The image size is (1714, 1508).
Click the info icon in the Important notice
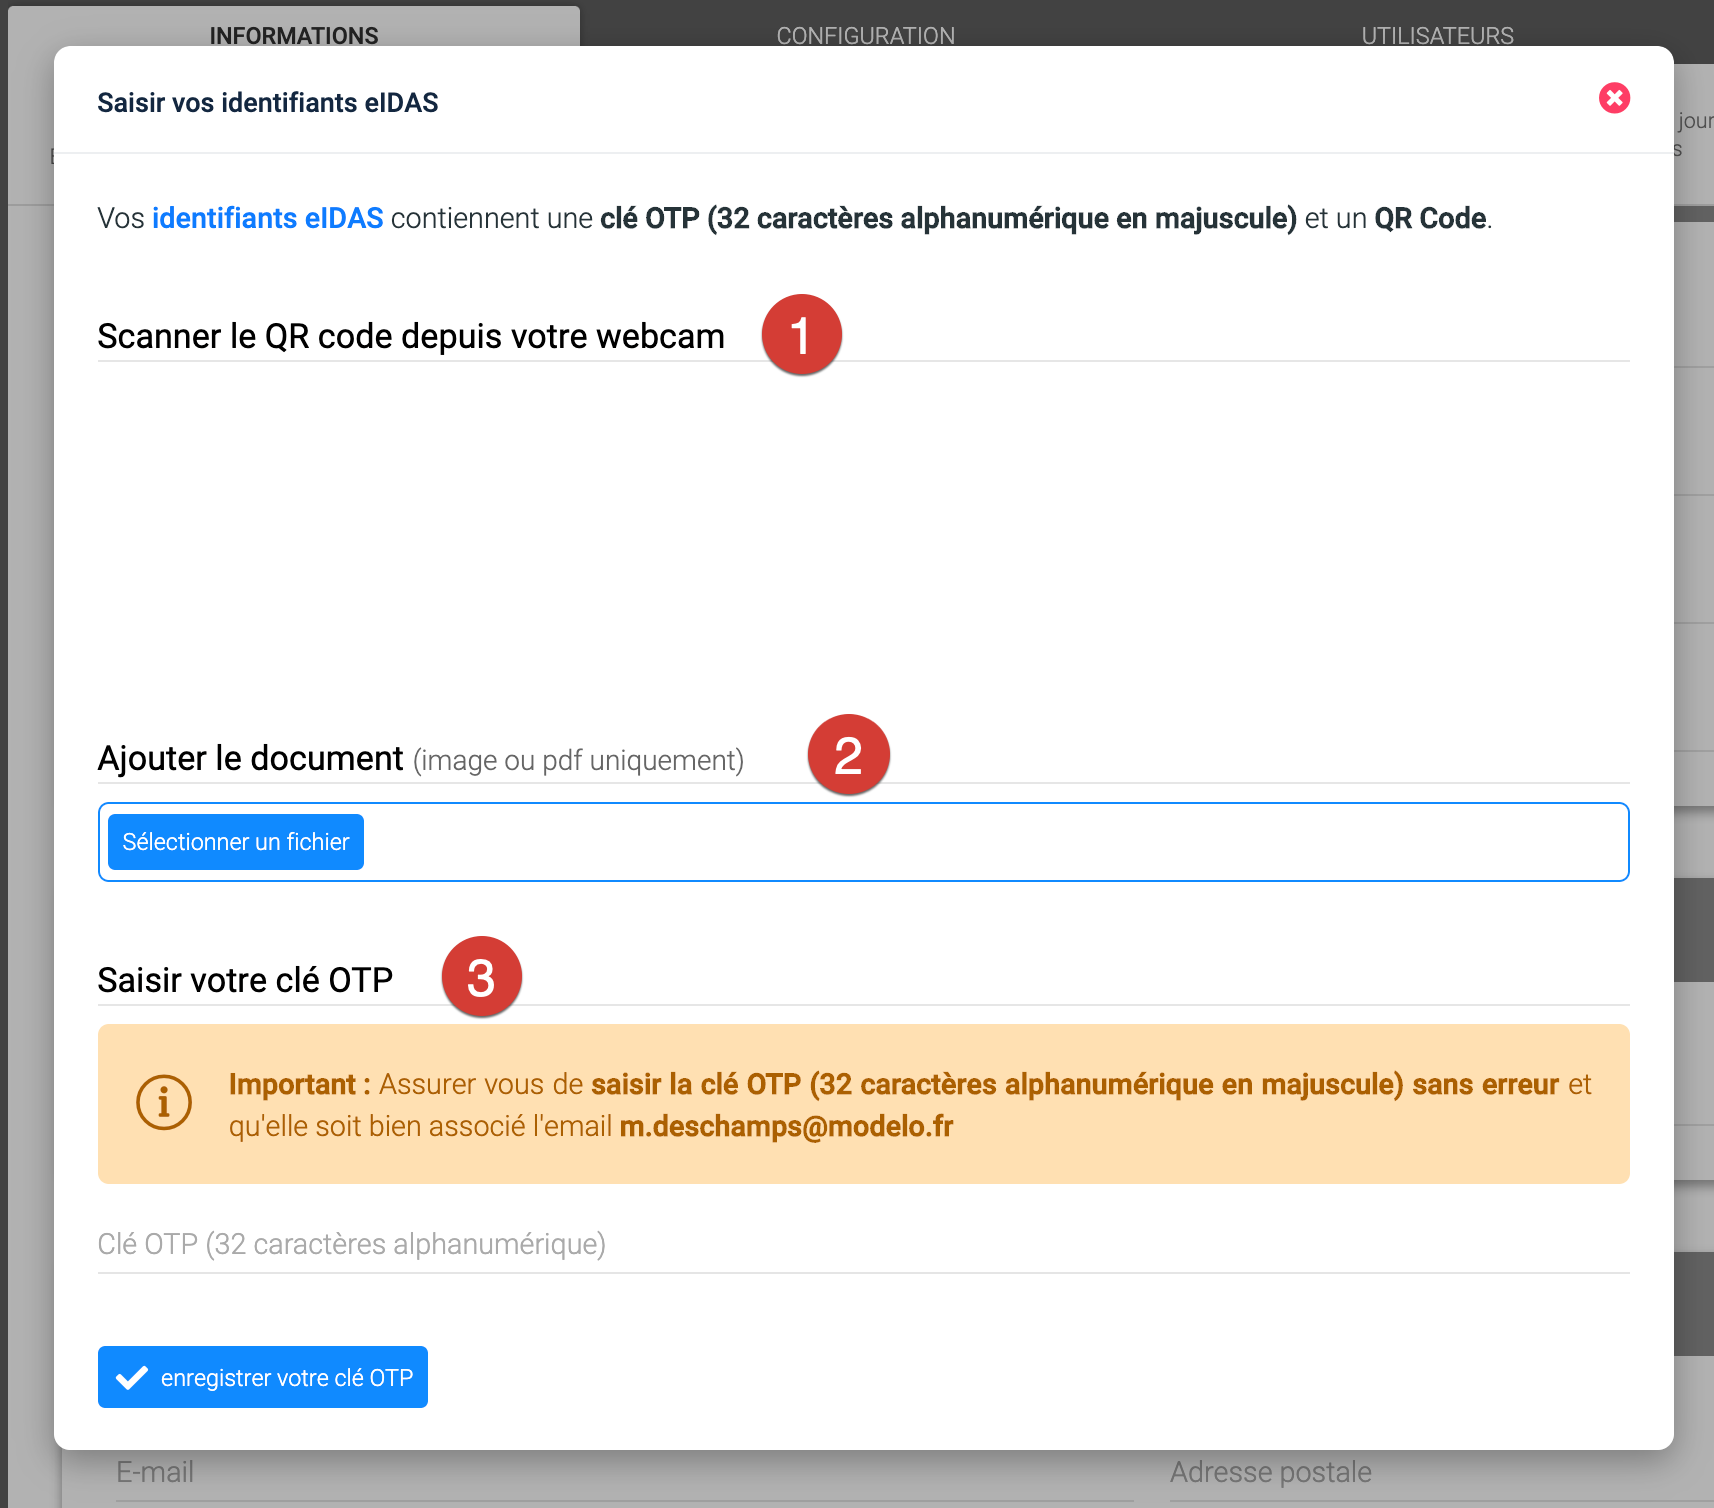164,1103
